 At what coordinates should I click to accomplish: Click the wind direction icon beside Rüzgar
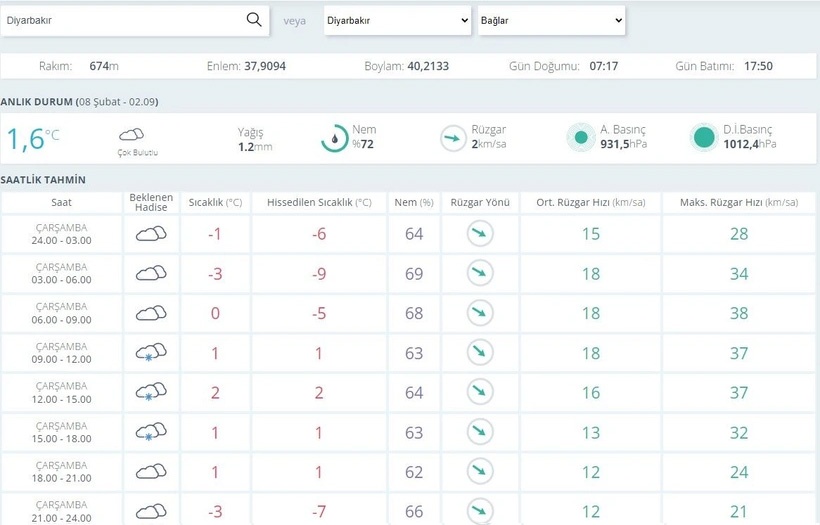click(454, 138)
